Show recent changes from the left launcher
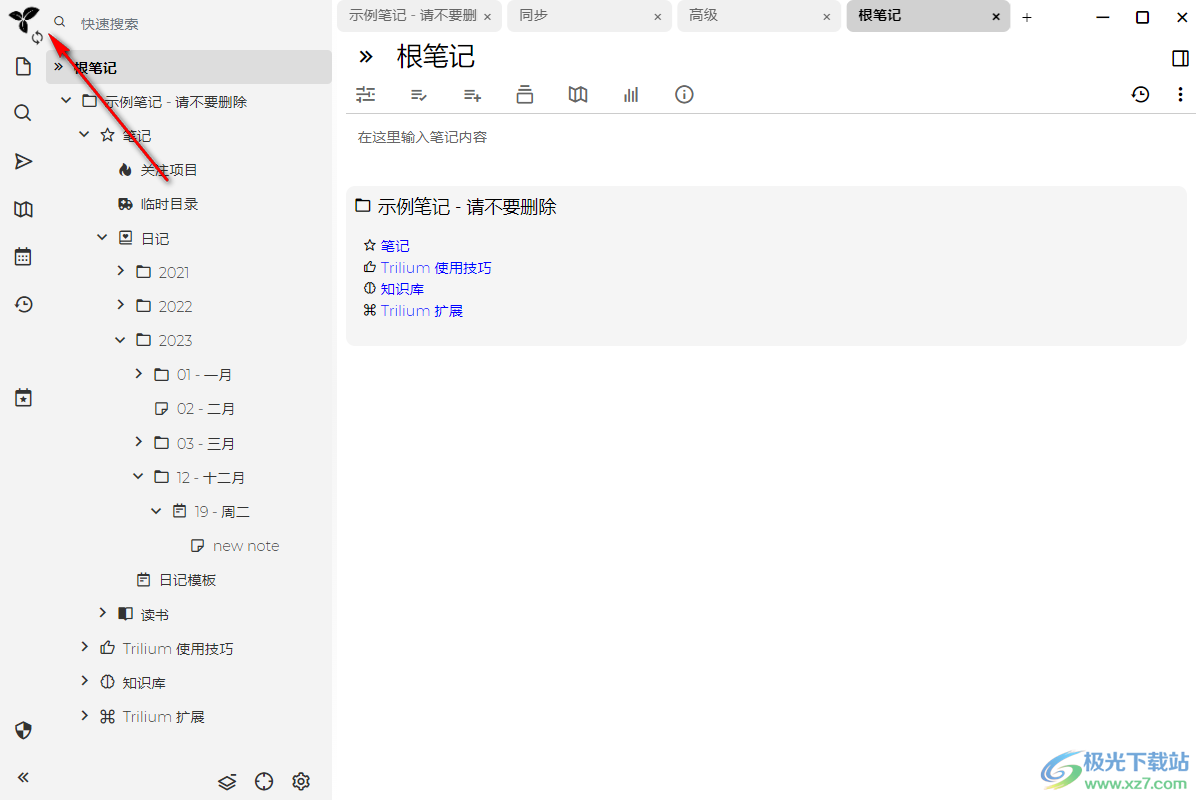This screenshot has height=800, width=1200. (23, 305)
